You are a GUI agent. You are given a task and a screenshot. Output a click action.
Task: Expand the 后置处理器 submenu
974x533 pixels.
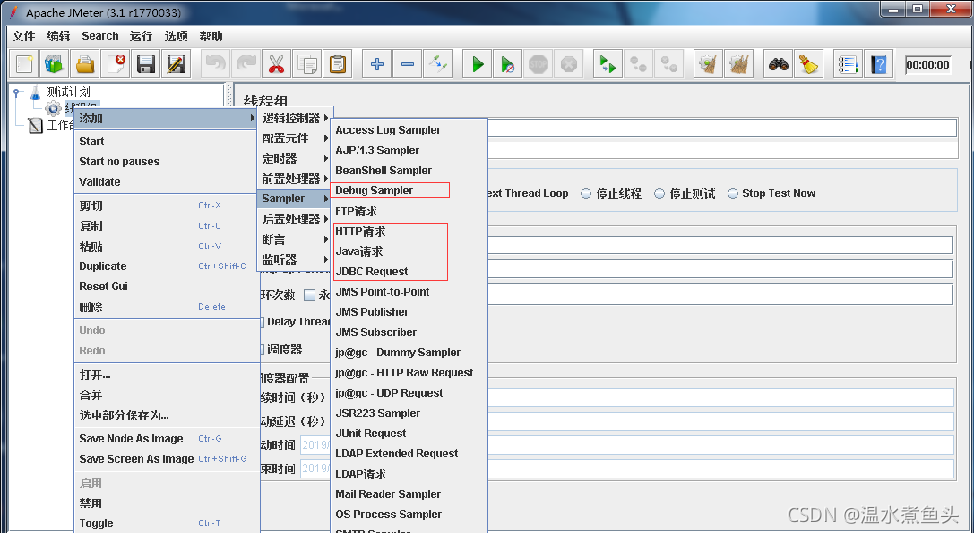(x=295, y=219)
